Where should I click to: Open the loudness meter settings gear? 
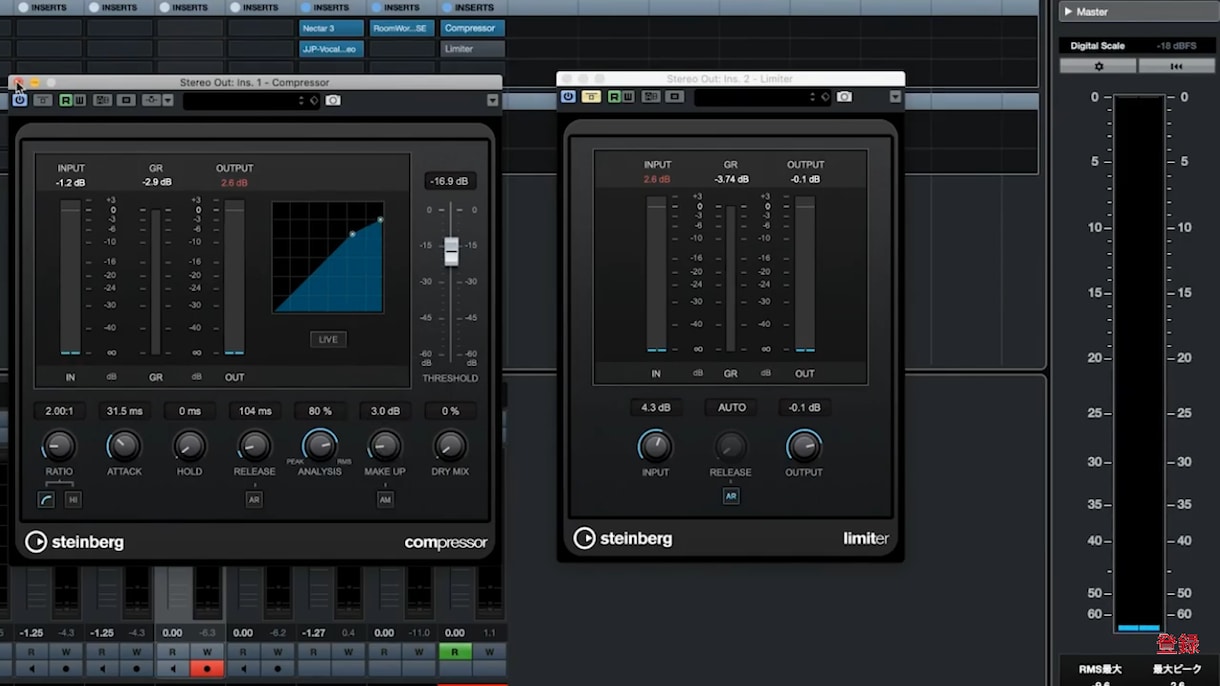coord(1099,66)
